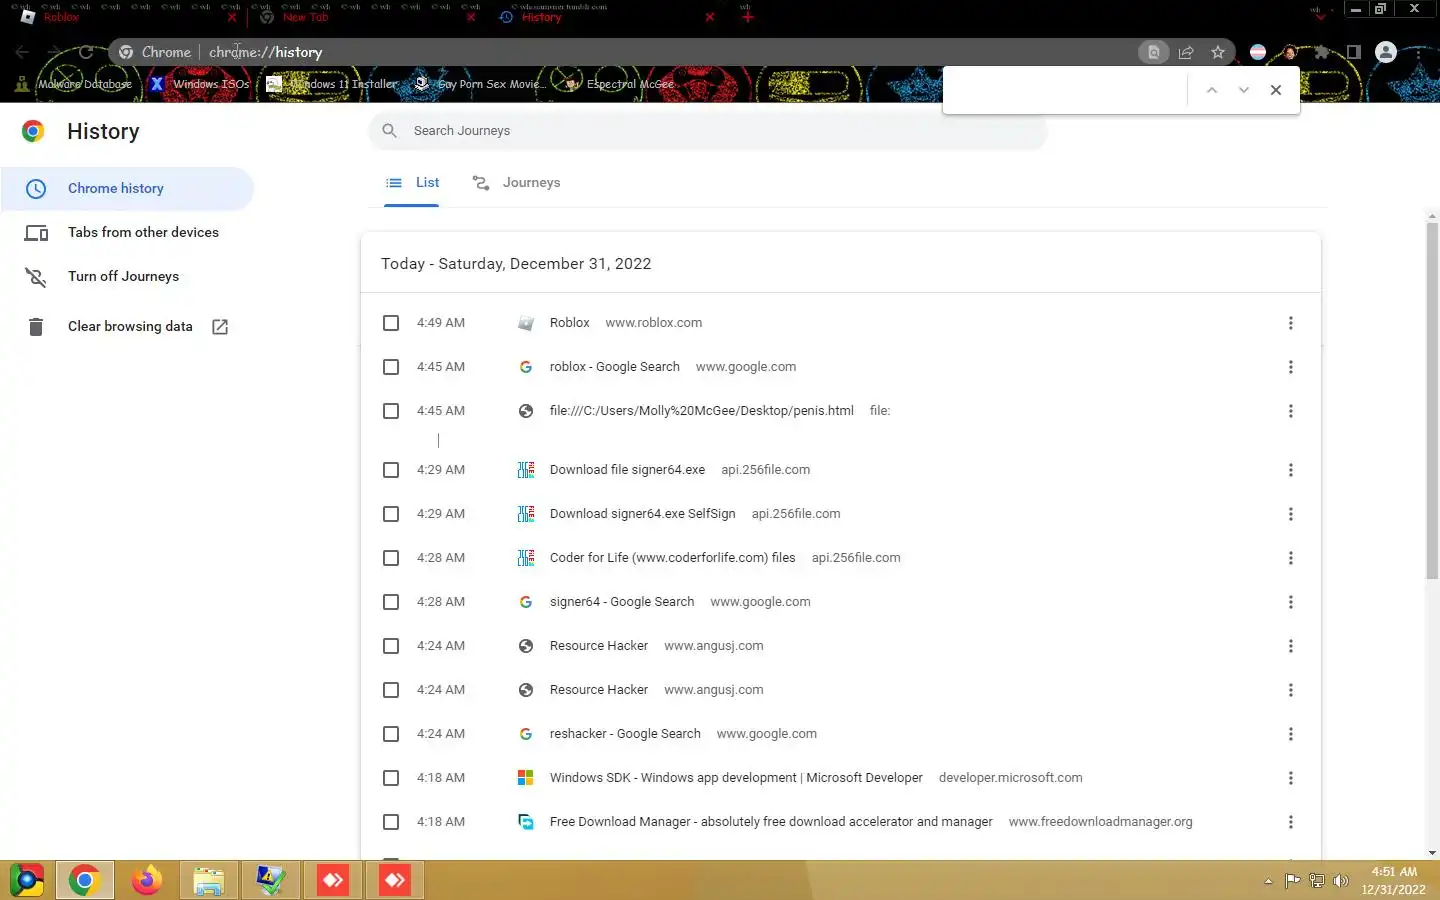Check the Windows SDK entry checkbox
Image resolution: width=1440 pixels, height=900 pixels.
pos(391,778)
